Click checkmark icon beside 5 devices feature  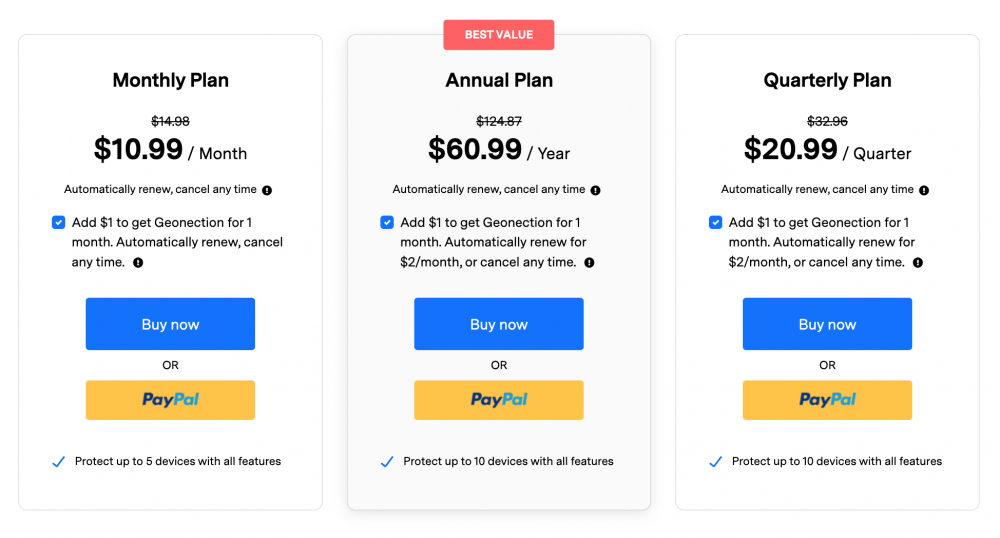tap(58, 462)
